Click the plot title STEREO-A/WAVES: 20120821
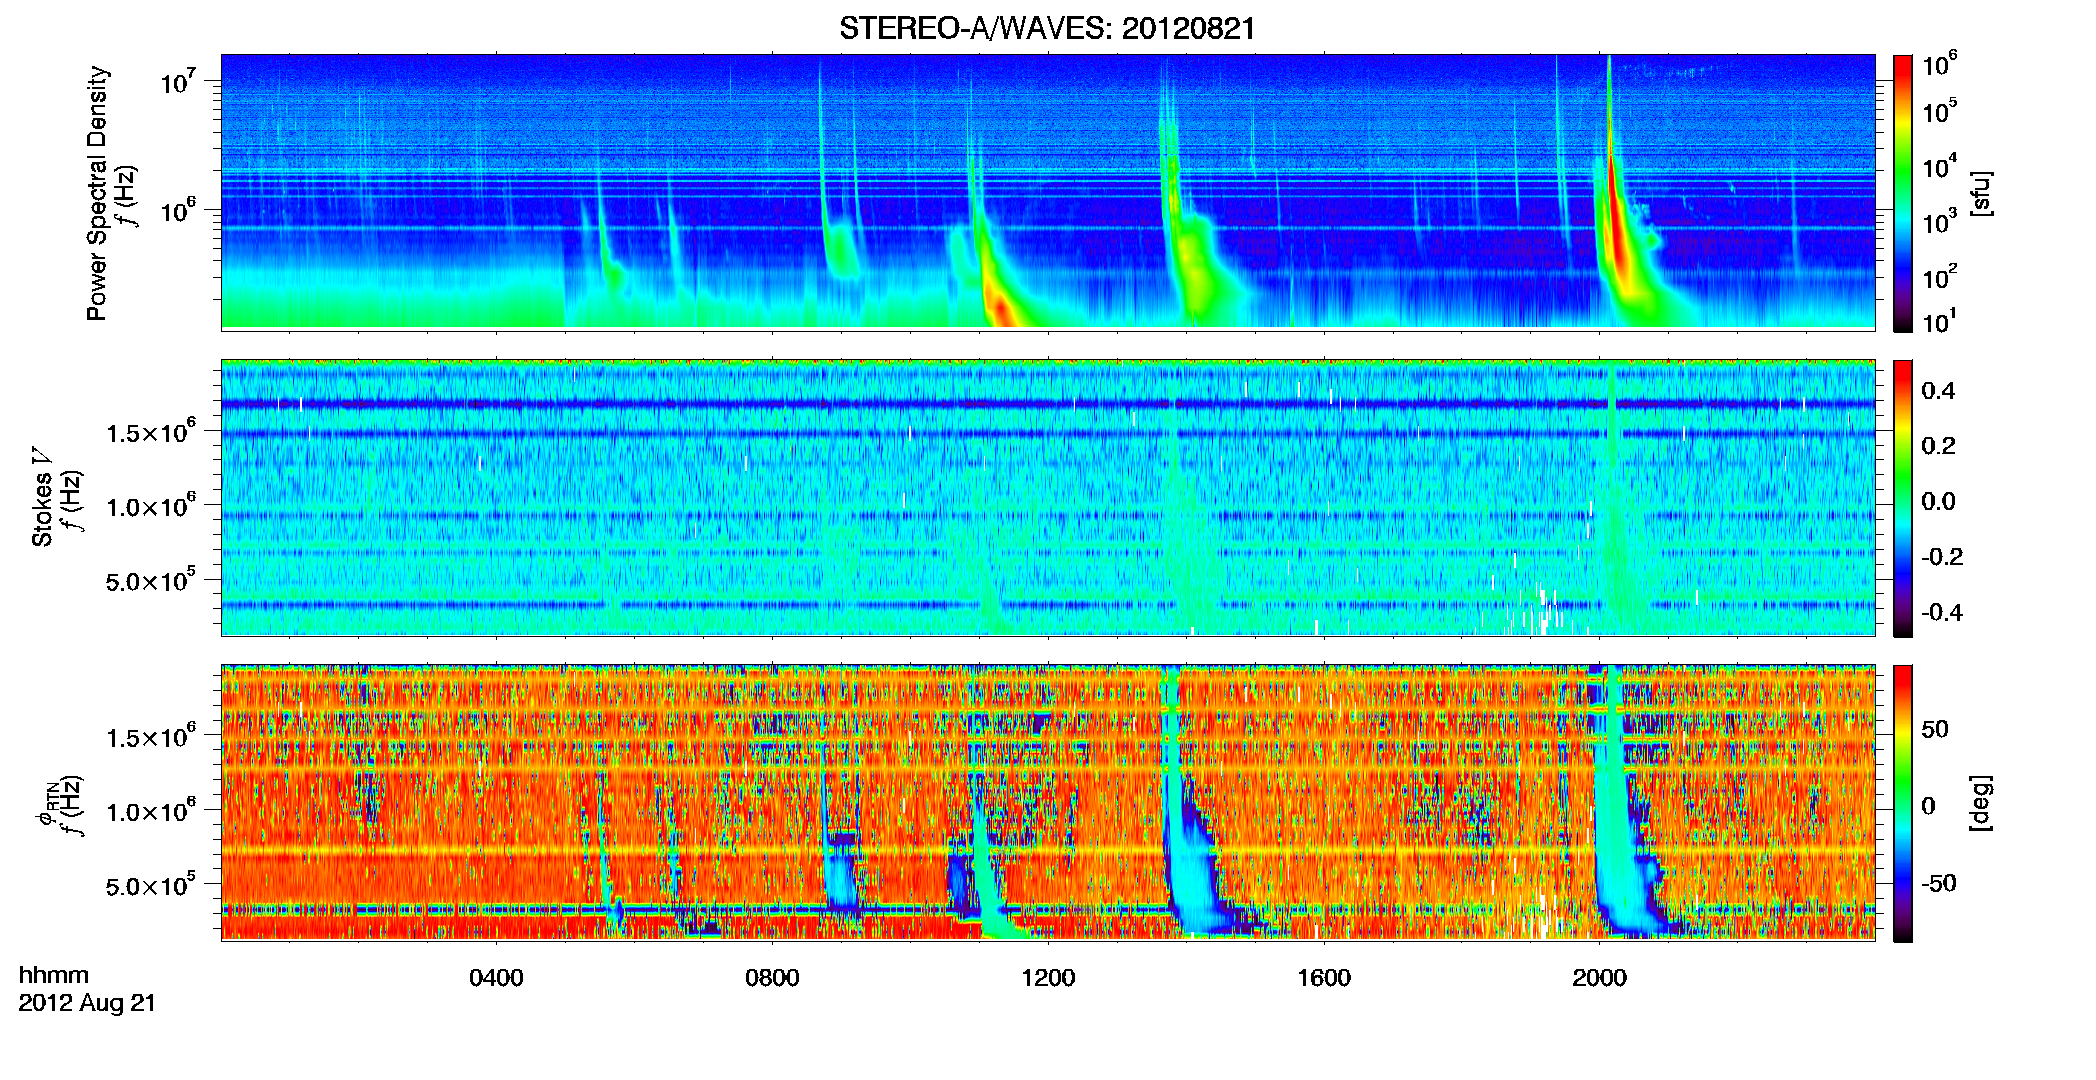The image size is (2096, 1080). 1047,28
